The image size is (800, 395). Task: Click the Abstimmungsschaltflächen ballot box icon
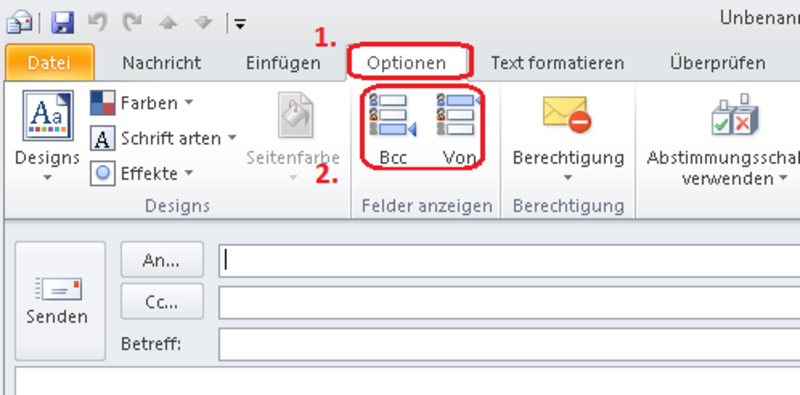tap(735, 114)
